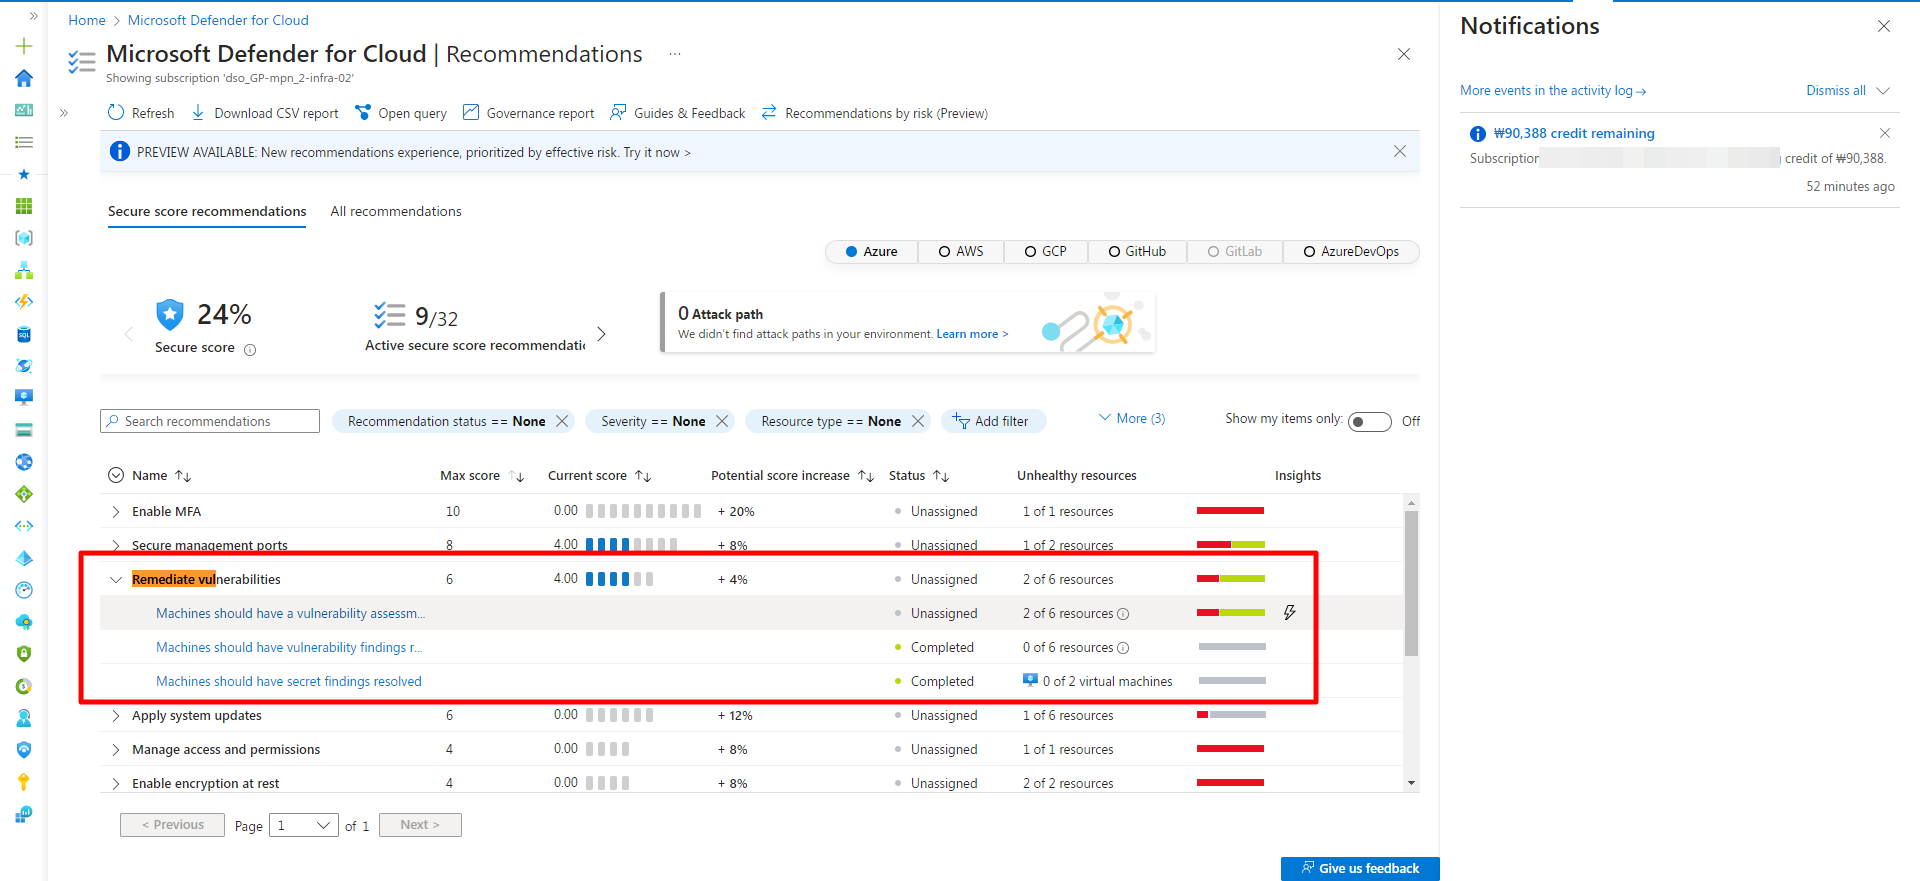
Task: Click Home in the breadcrumb
Action: click(87, 20)
